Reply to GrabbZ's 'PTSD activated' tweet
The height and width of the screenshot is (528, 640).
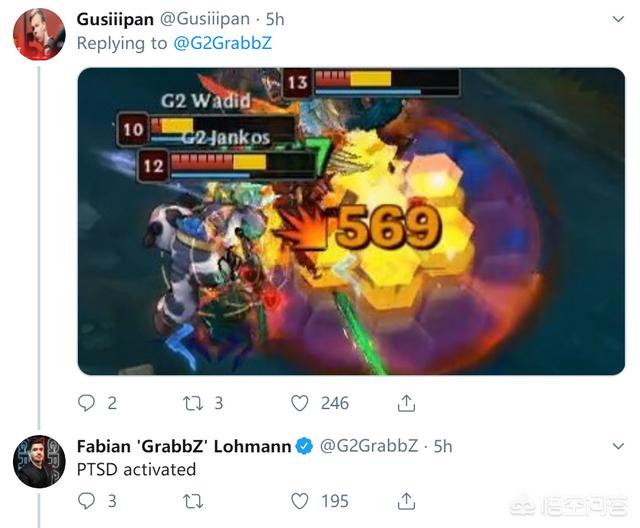pyautogui.click(x=86, y=501)
